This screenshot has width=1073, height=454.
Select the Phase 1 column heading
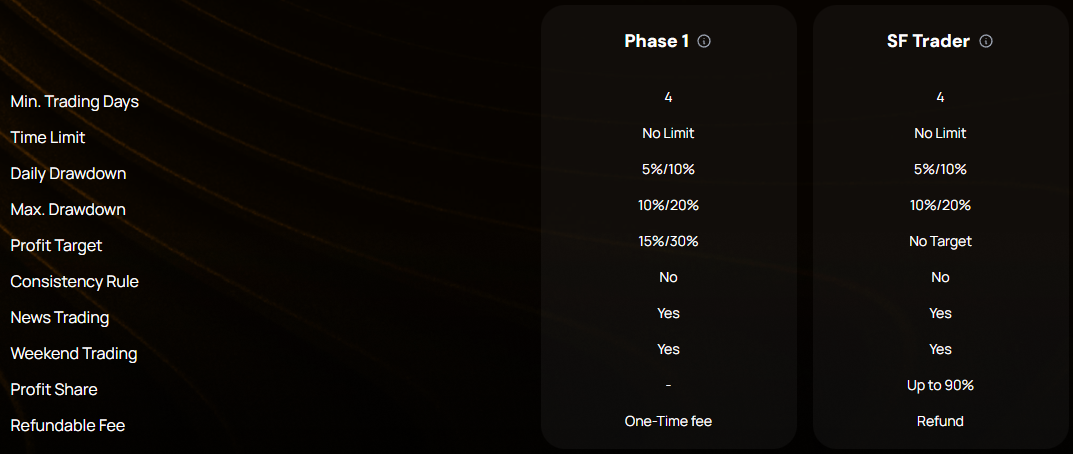pyautogui.click(x=657, y=42)
